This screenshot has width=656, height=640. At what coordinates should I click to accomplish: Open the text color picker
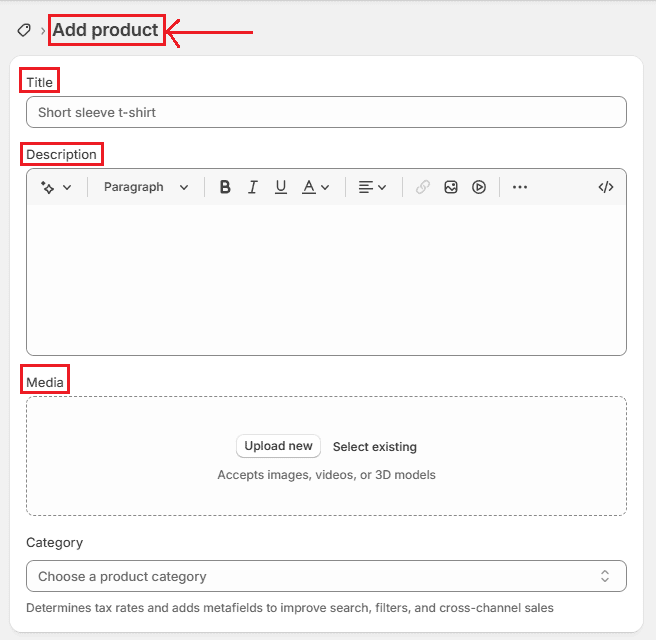pyautogui.click(x=309, y=187)
